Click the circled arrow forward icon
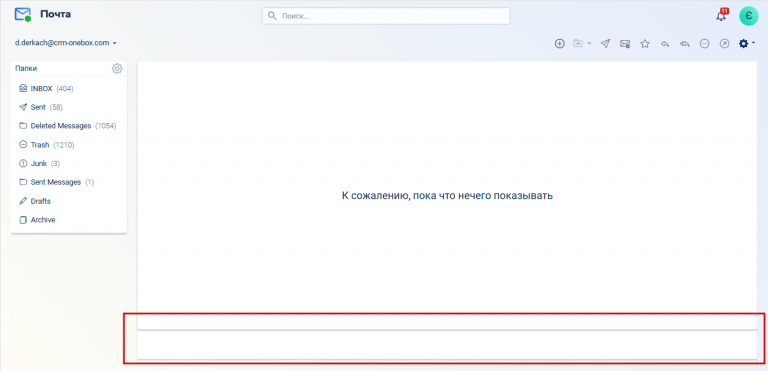The width and height of the screenshot is (768, 371). (724, 44)
